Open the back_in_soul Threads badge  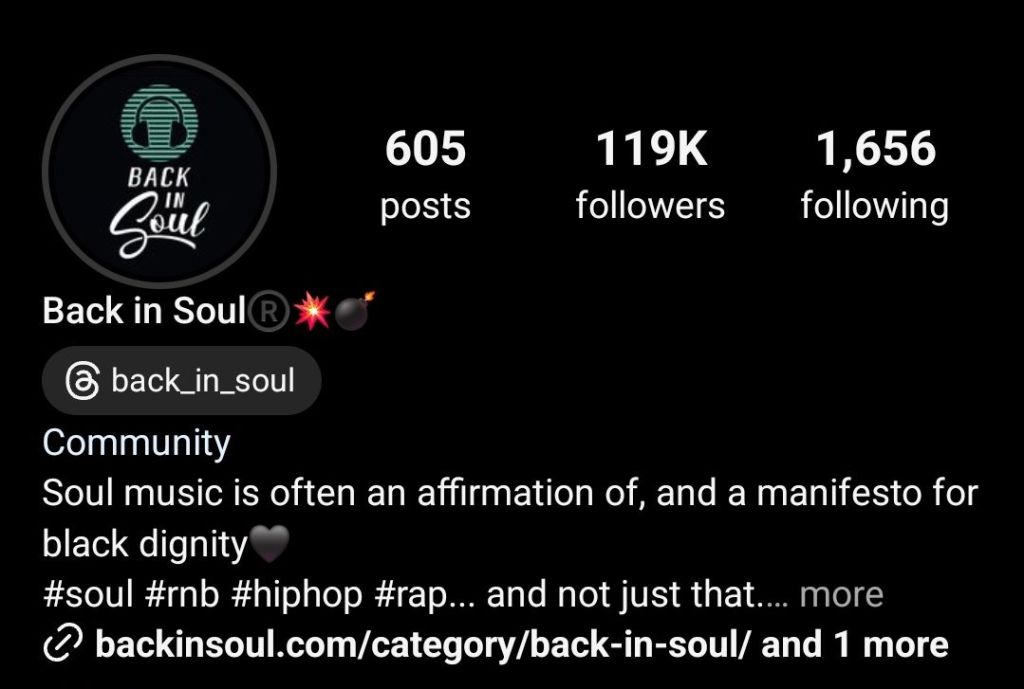[182, 381]
